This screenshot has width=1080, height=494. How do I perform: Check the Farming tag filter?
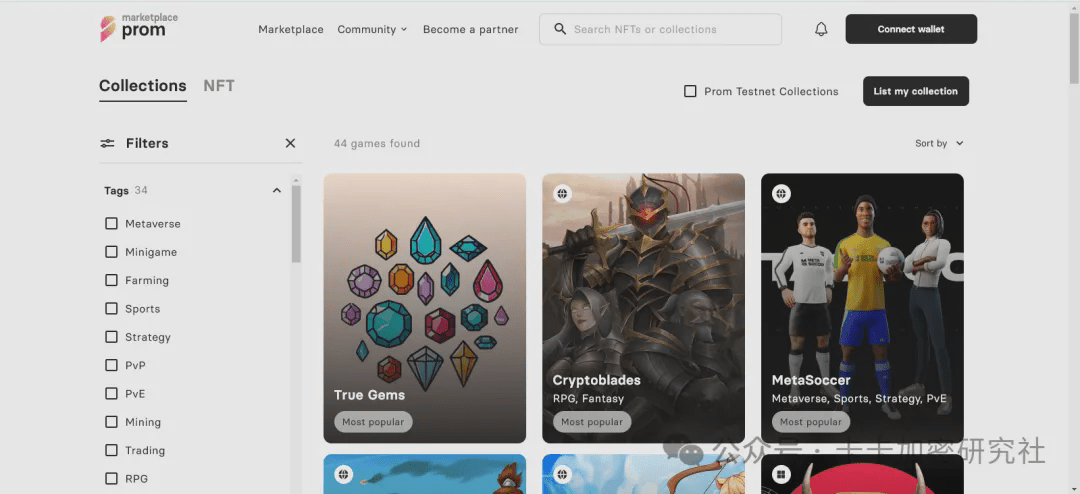tap(111, 280)
